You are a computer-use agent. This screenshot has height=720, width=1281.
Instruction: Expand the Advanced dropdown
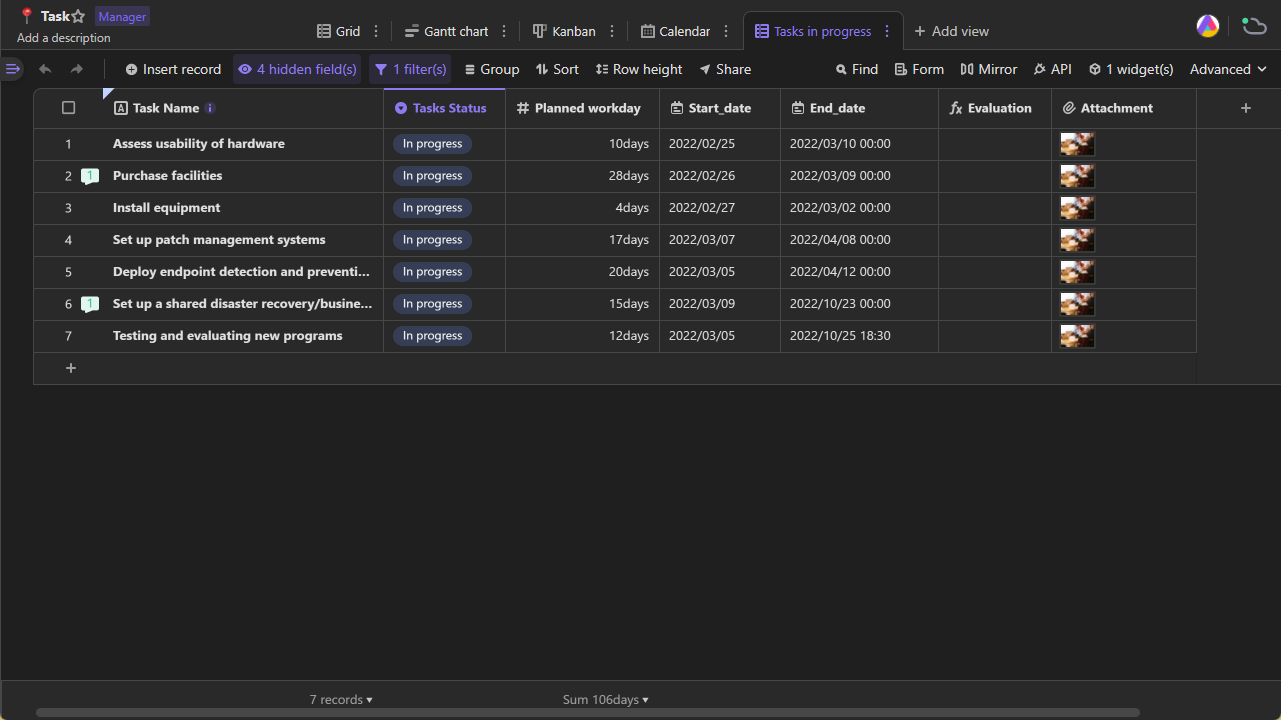[1229, 69]
